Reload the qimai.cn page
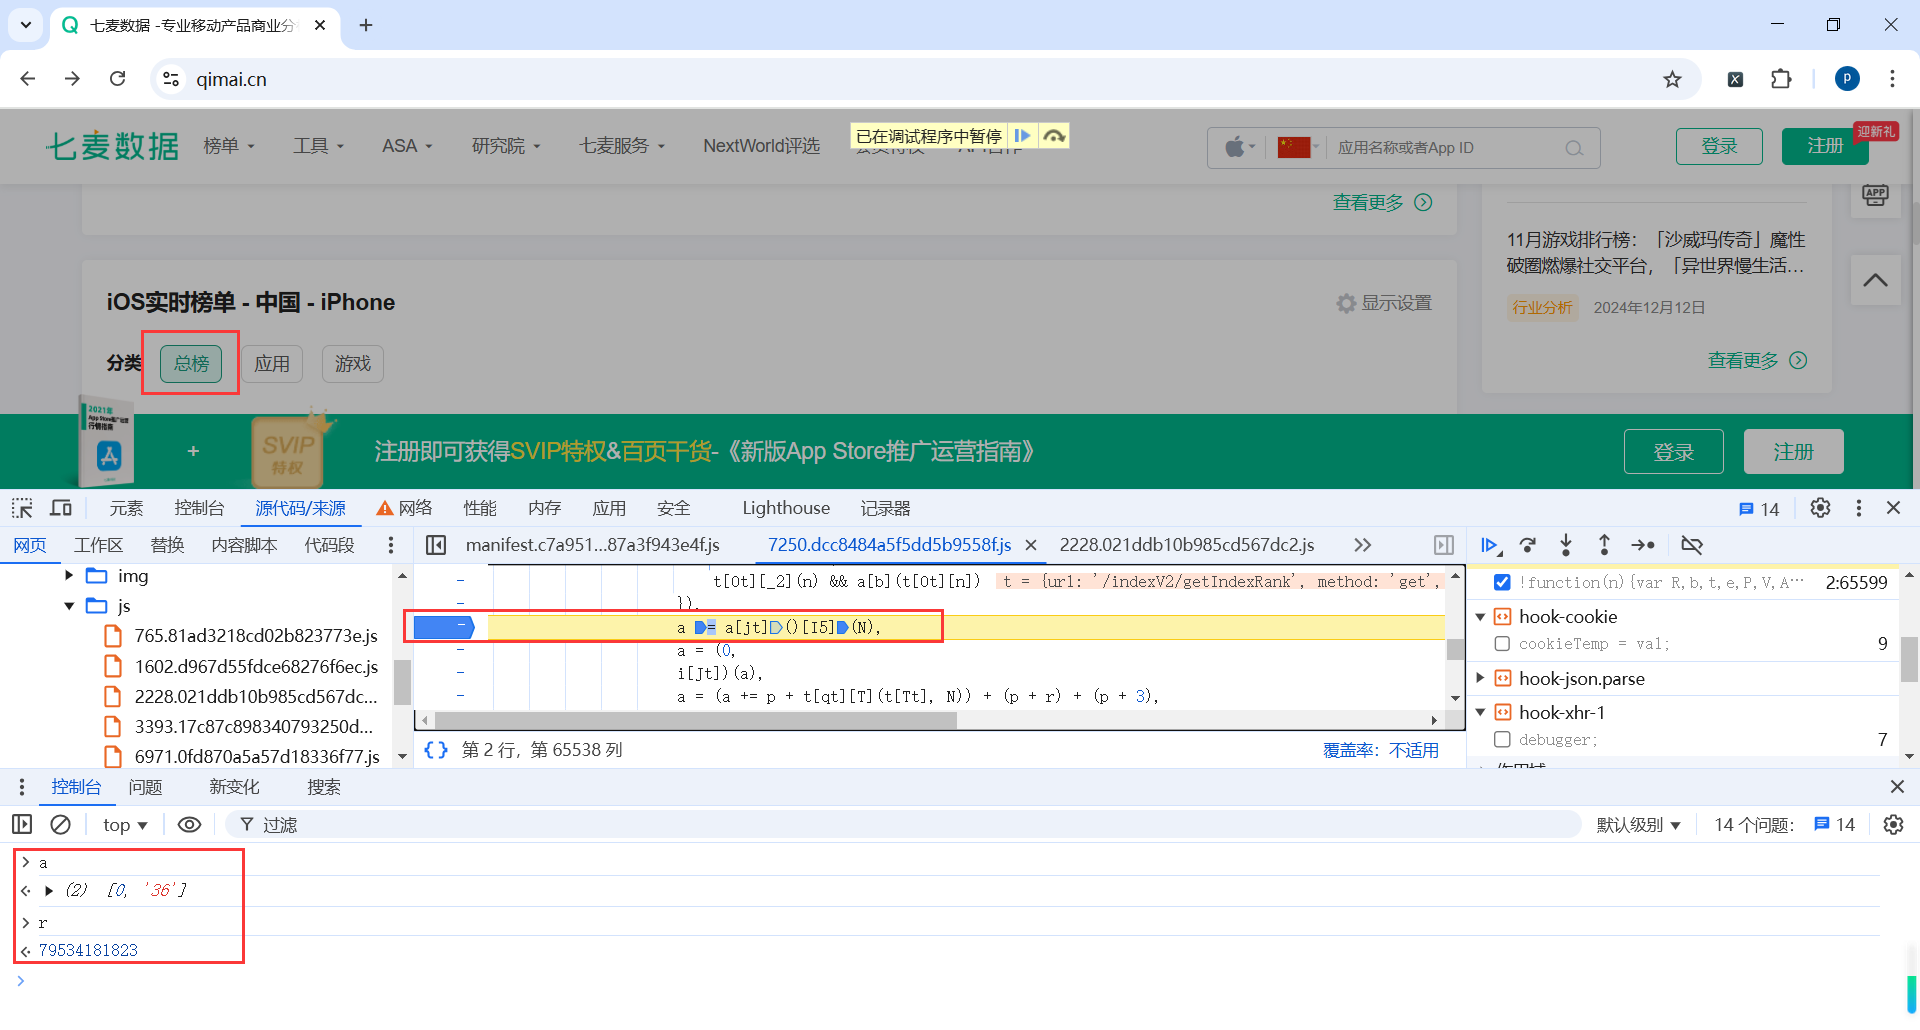The image size is (1920, 1030). click(118, 79)
